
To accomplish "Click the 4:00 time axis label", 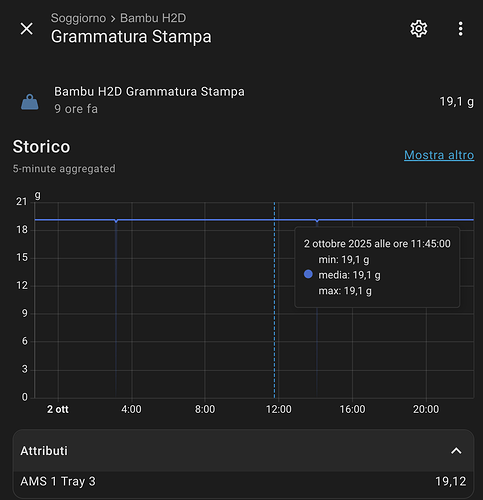I will (131, 409).
